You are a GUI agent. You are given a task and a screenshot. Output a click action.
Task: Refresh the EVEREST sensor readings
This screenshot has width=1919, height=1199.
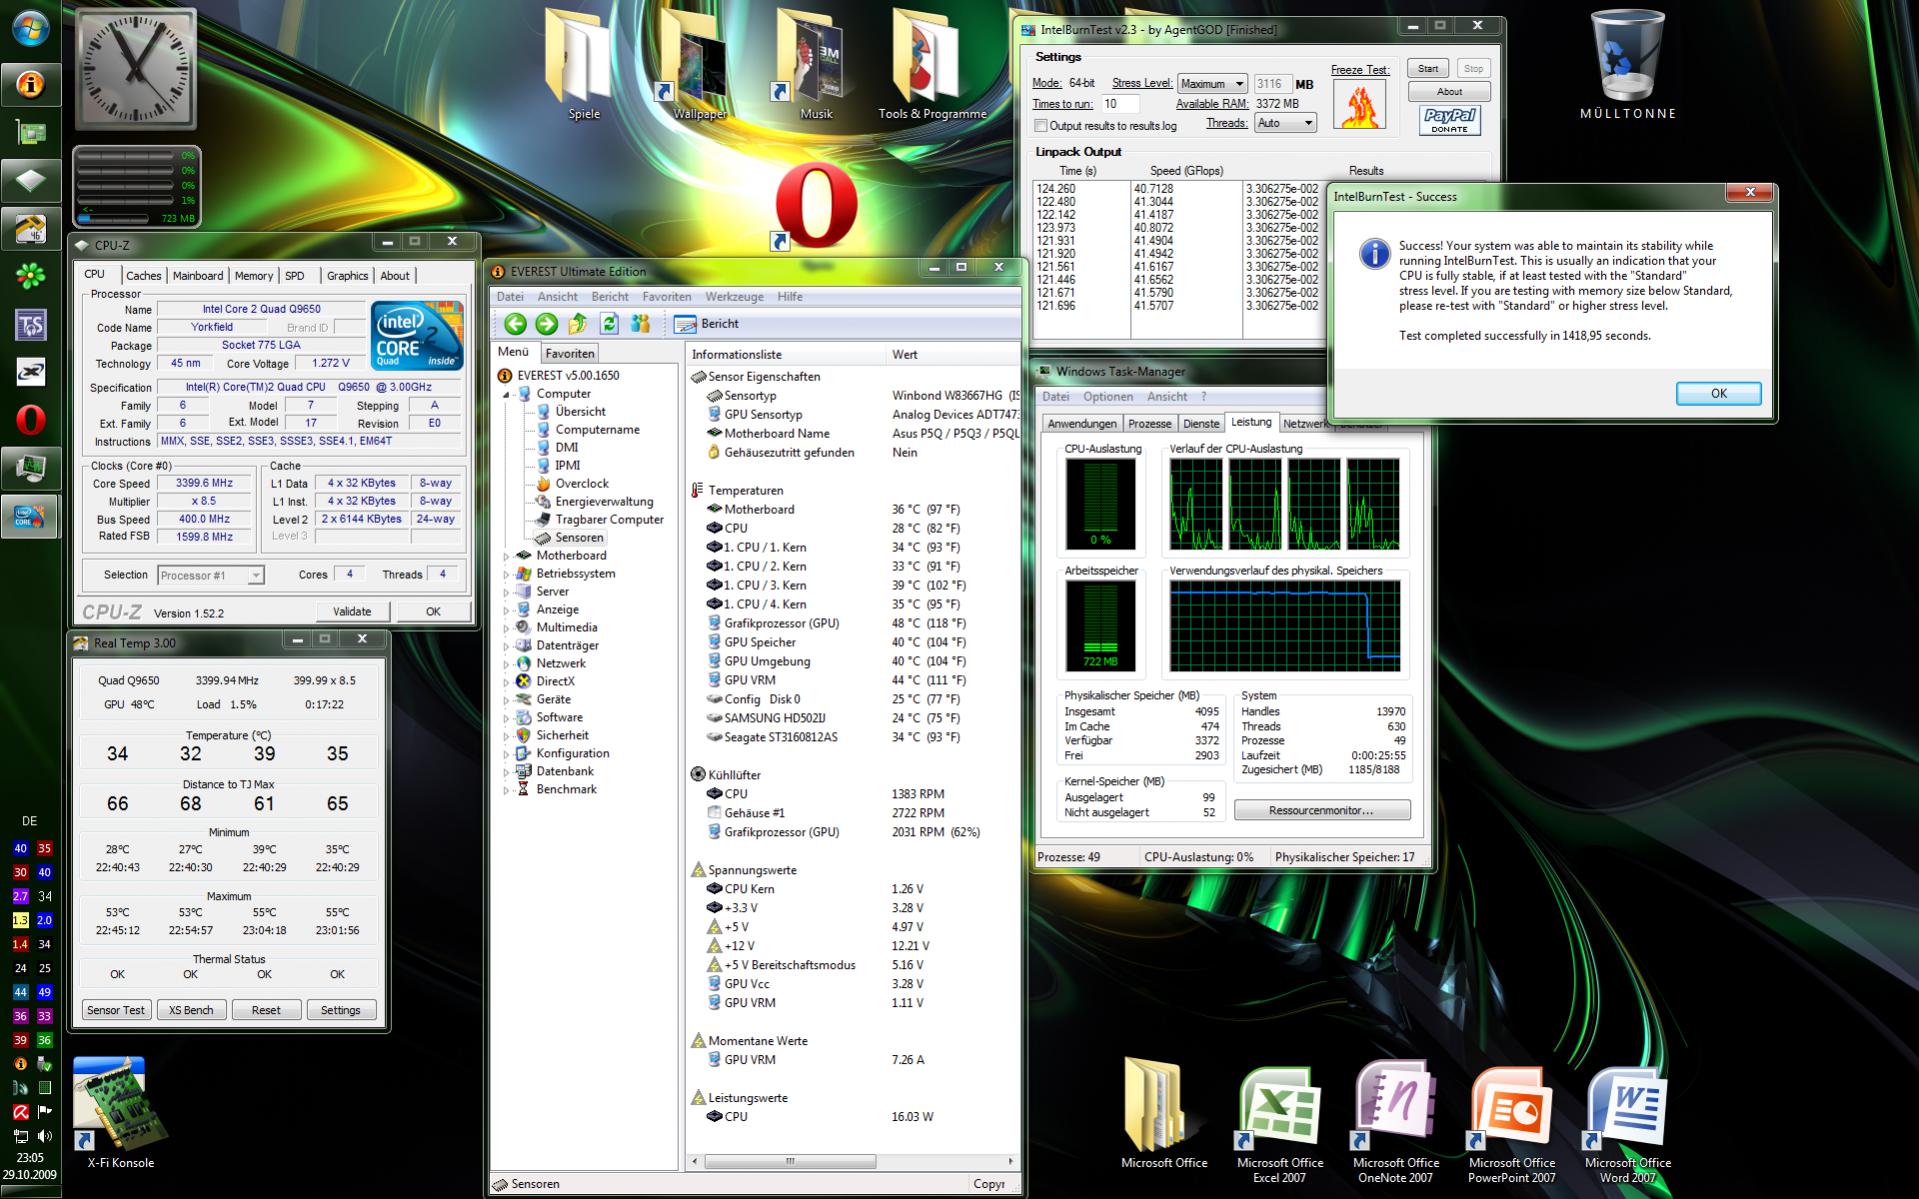[x=609, y=323]
